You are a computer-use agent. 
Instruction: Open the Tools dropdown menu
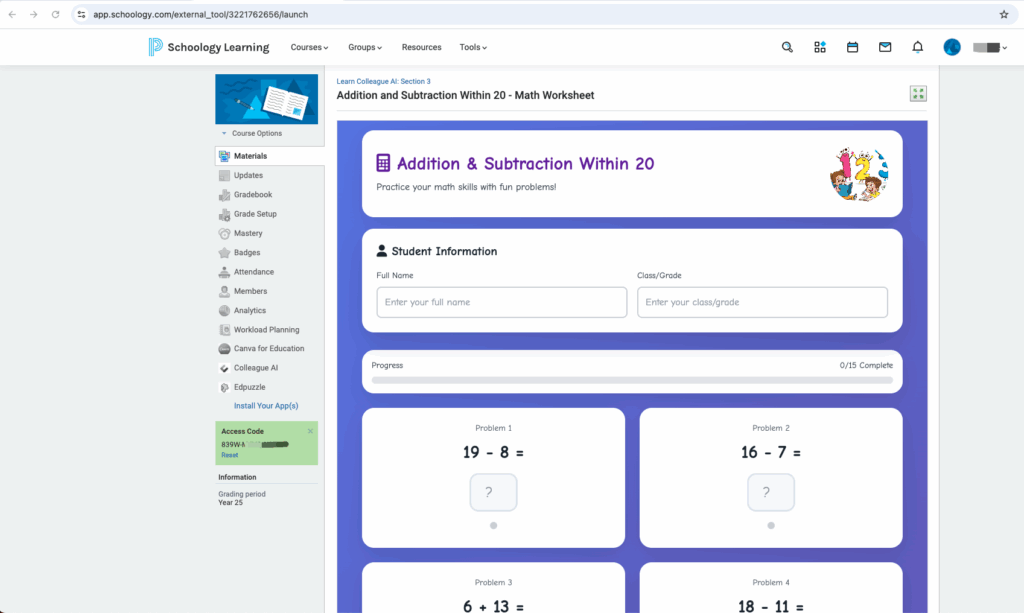473,47
